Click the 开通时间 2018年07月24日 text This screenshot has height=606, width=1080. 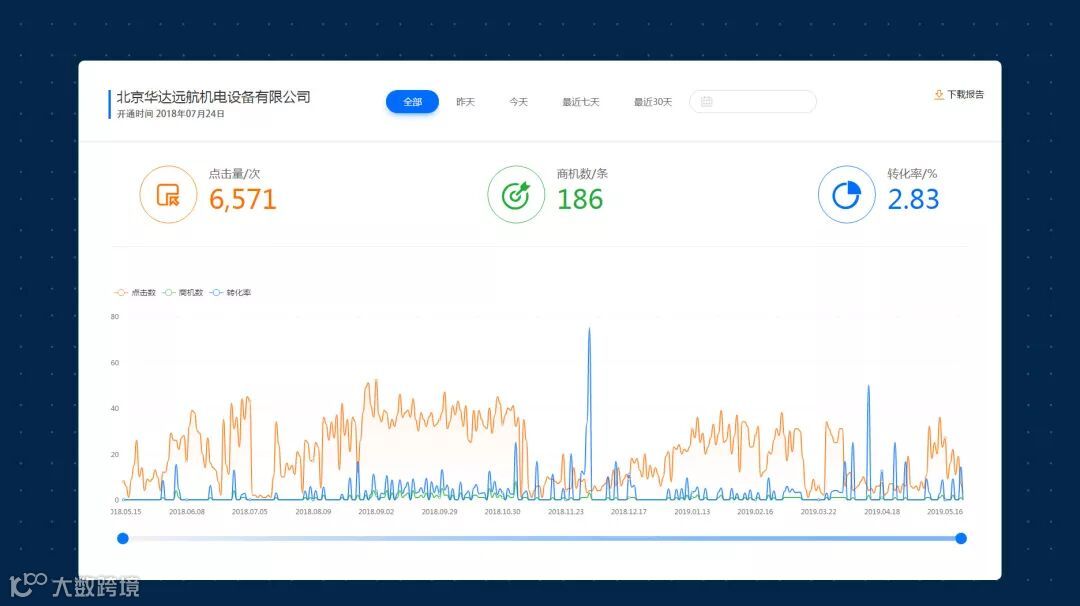171,114
